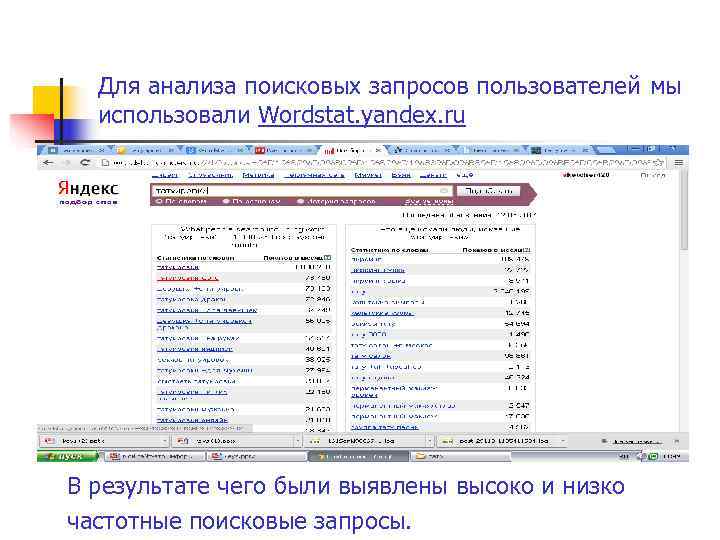Click into the Wordstat search query field
Screen dimensions: 720x540
(x=301, y=190)
